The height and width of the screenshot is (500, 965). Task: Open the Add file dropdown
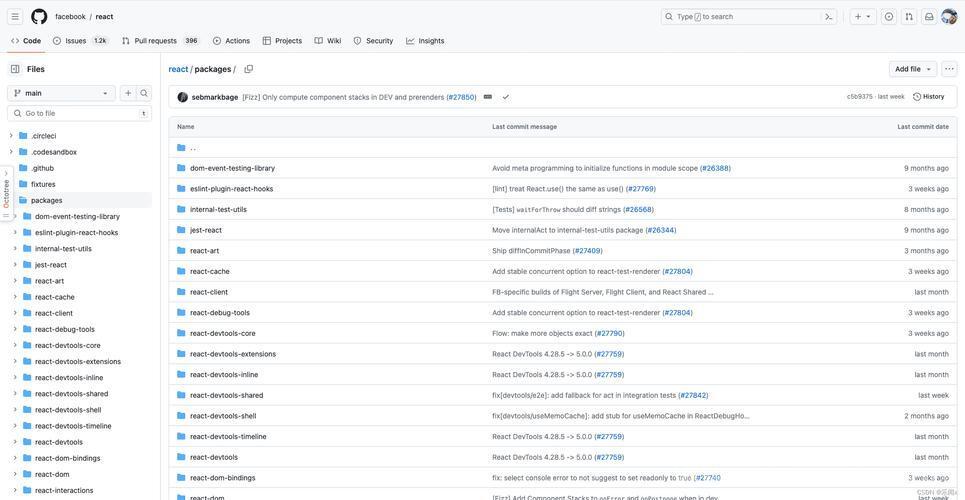(x=913, y=69)
